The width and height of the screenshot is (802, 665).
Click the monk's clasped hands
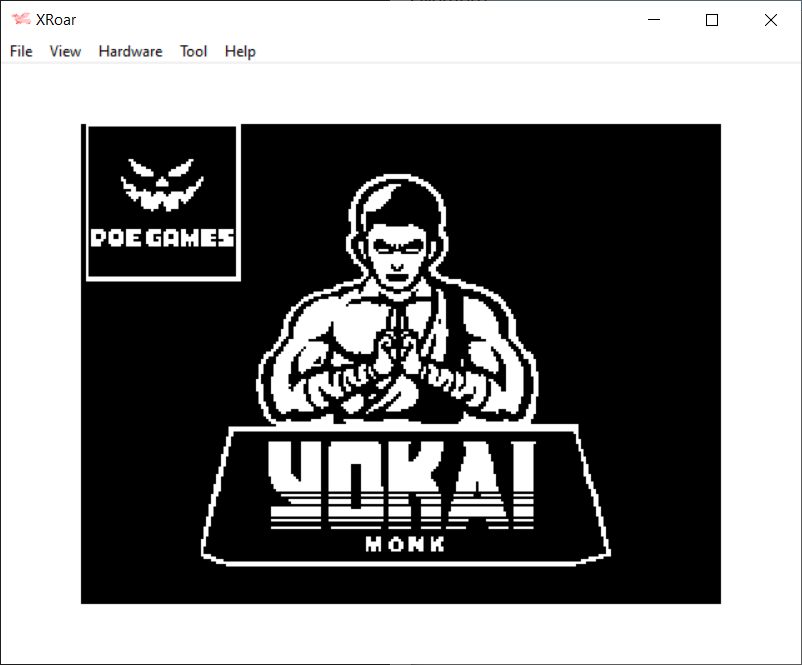[x=395, y=355]
